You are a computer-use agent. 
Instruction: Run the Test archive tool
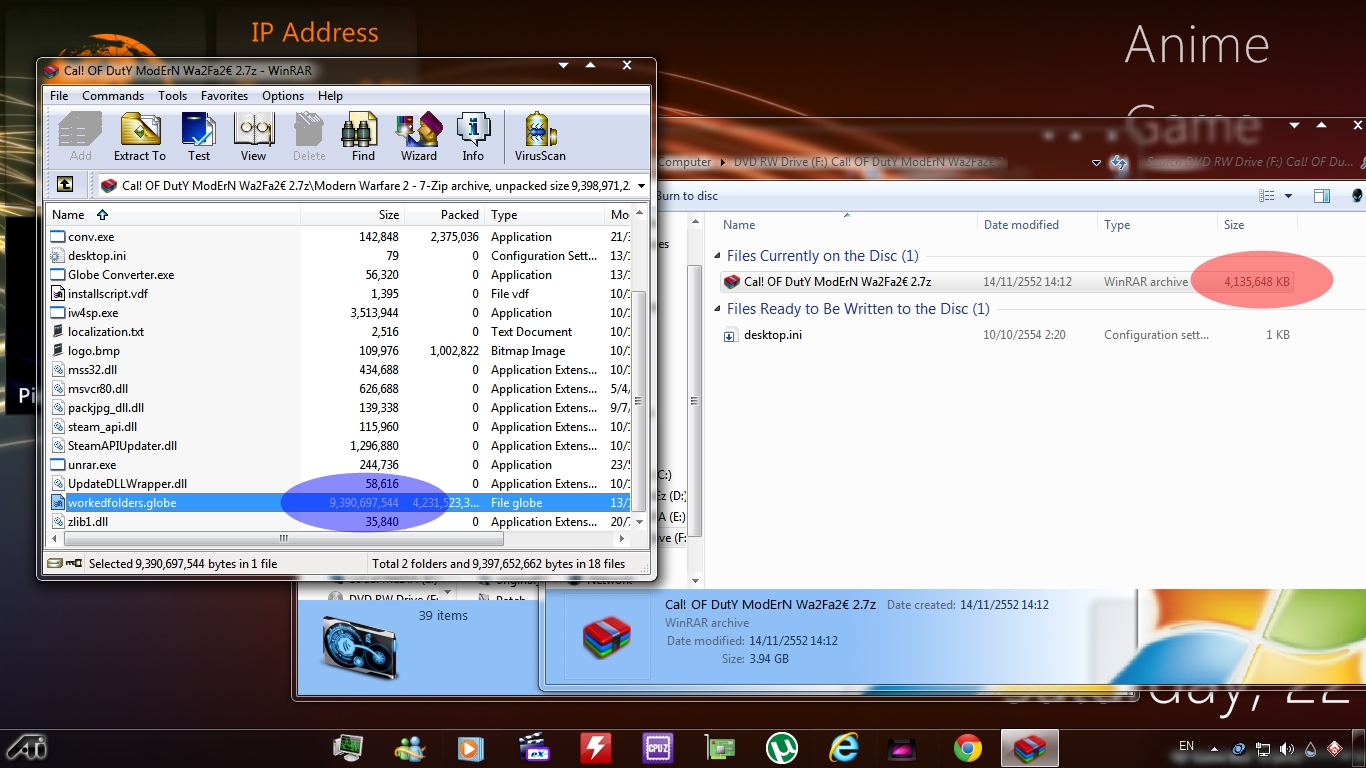pos(199,137)
